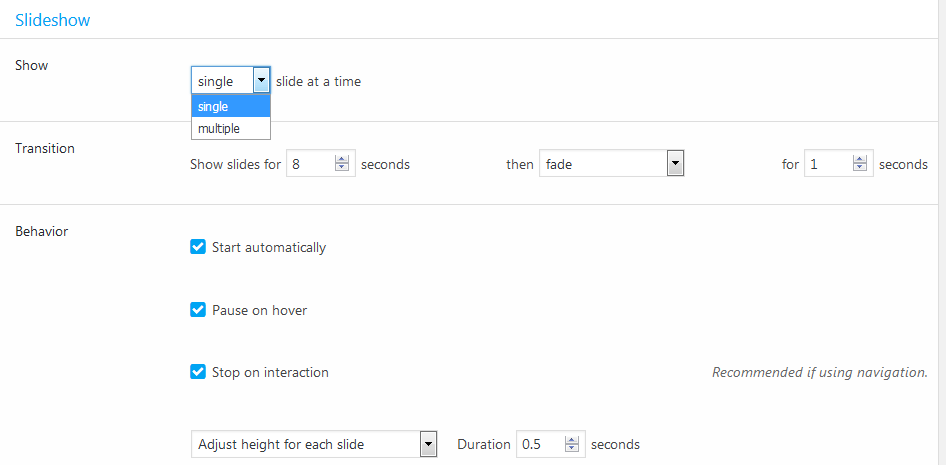The height and width of the screenshot is (465, 946).
Task: Increase the height adjust Duration spinner
Action: (x=572, y=439)
